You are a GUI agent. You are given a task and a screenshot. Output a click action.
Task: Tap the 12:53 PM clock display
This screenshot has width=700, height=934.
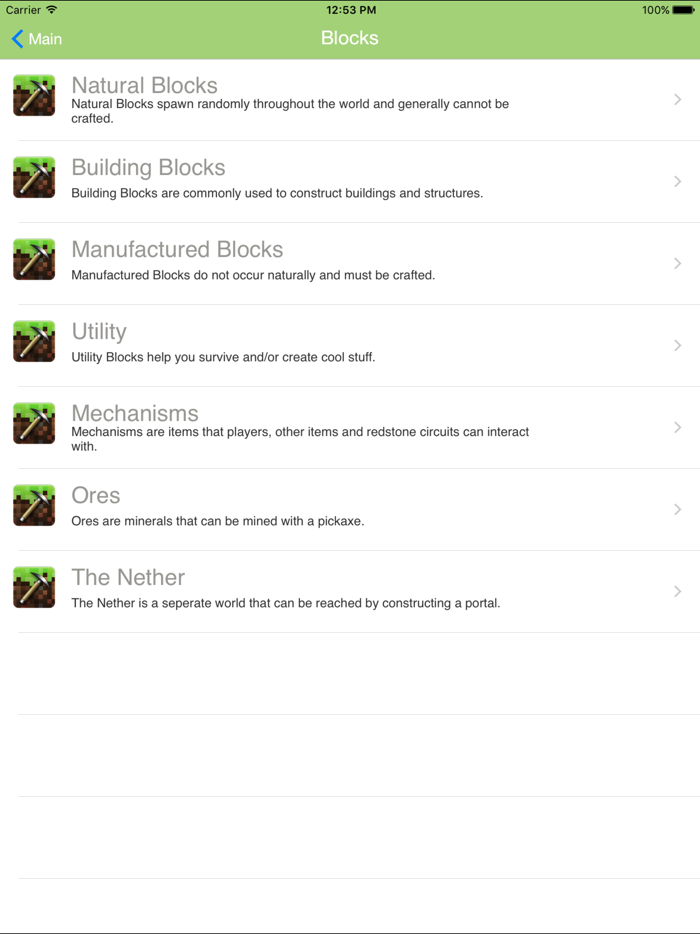tap(350, 10)
